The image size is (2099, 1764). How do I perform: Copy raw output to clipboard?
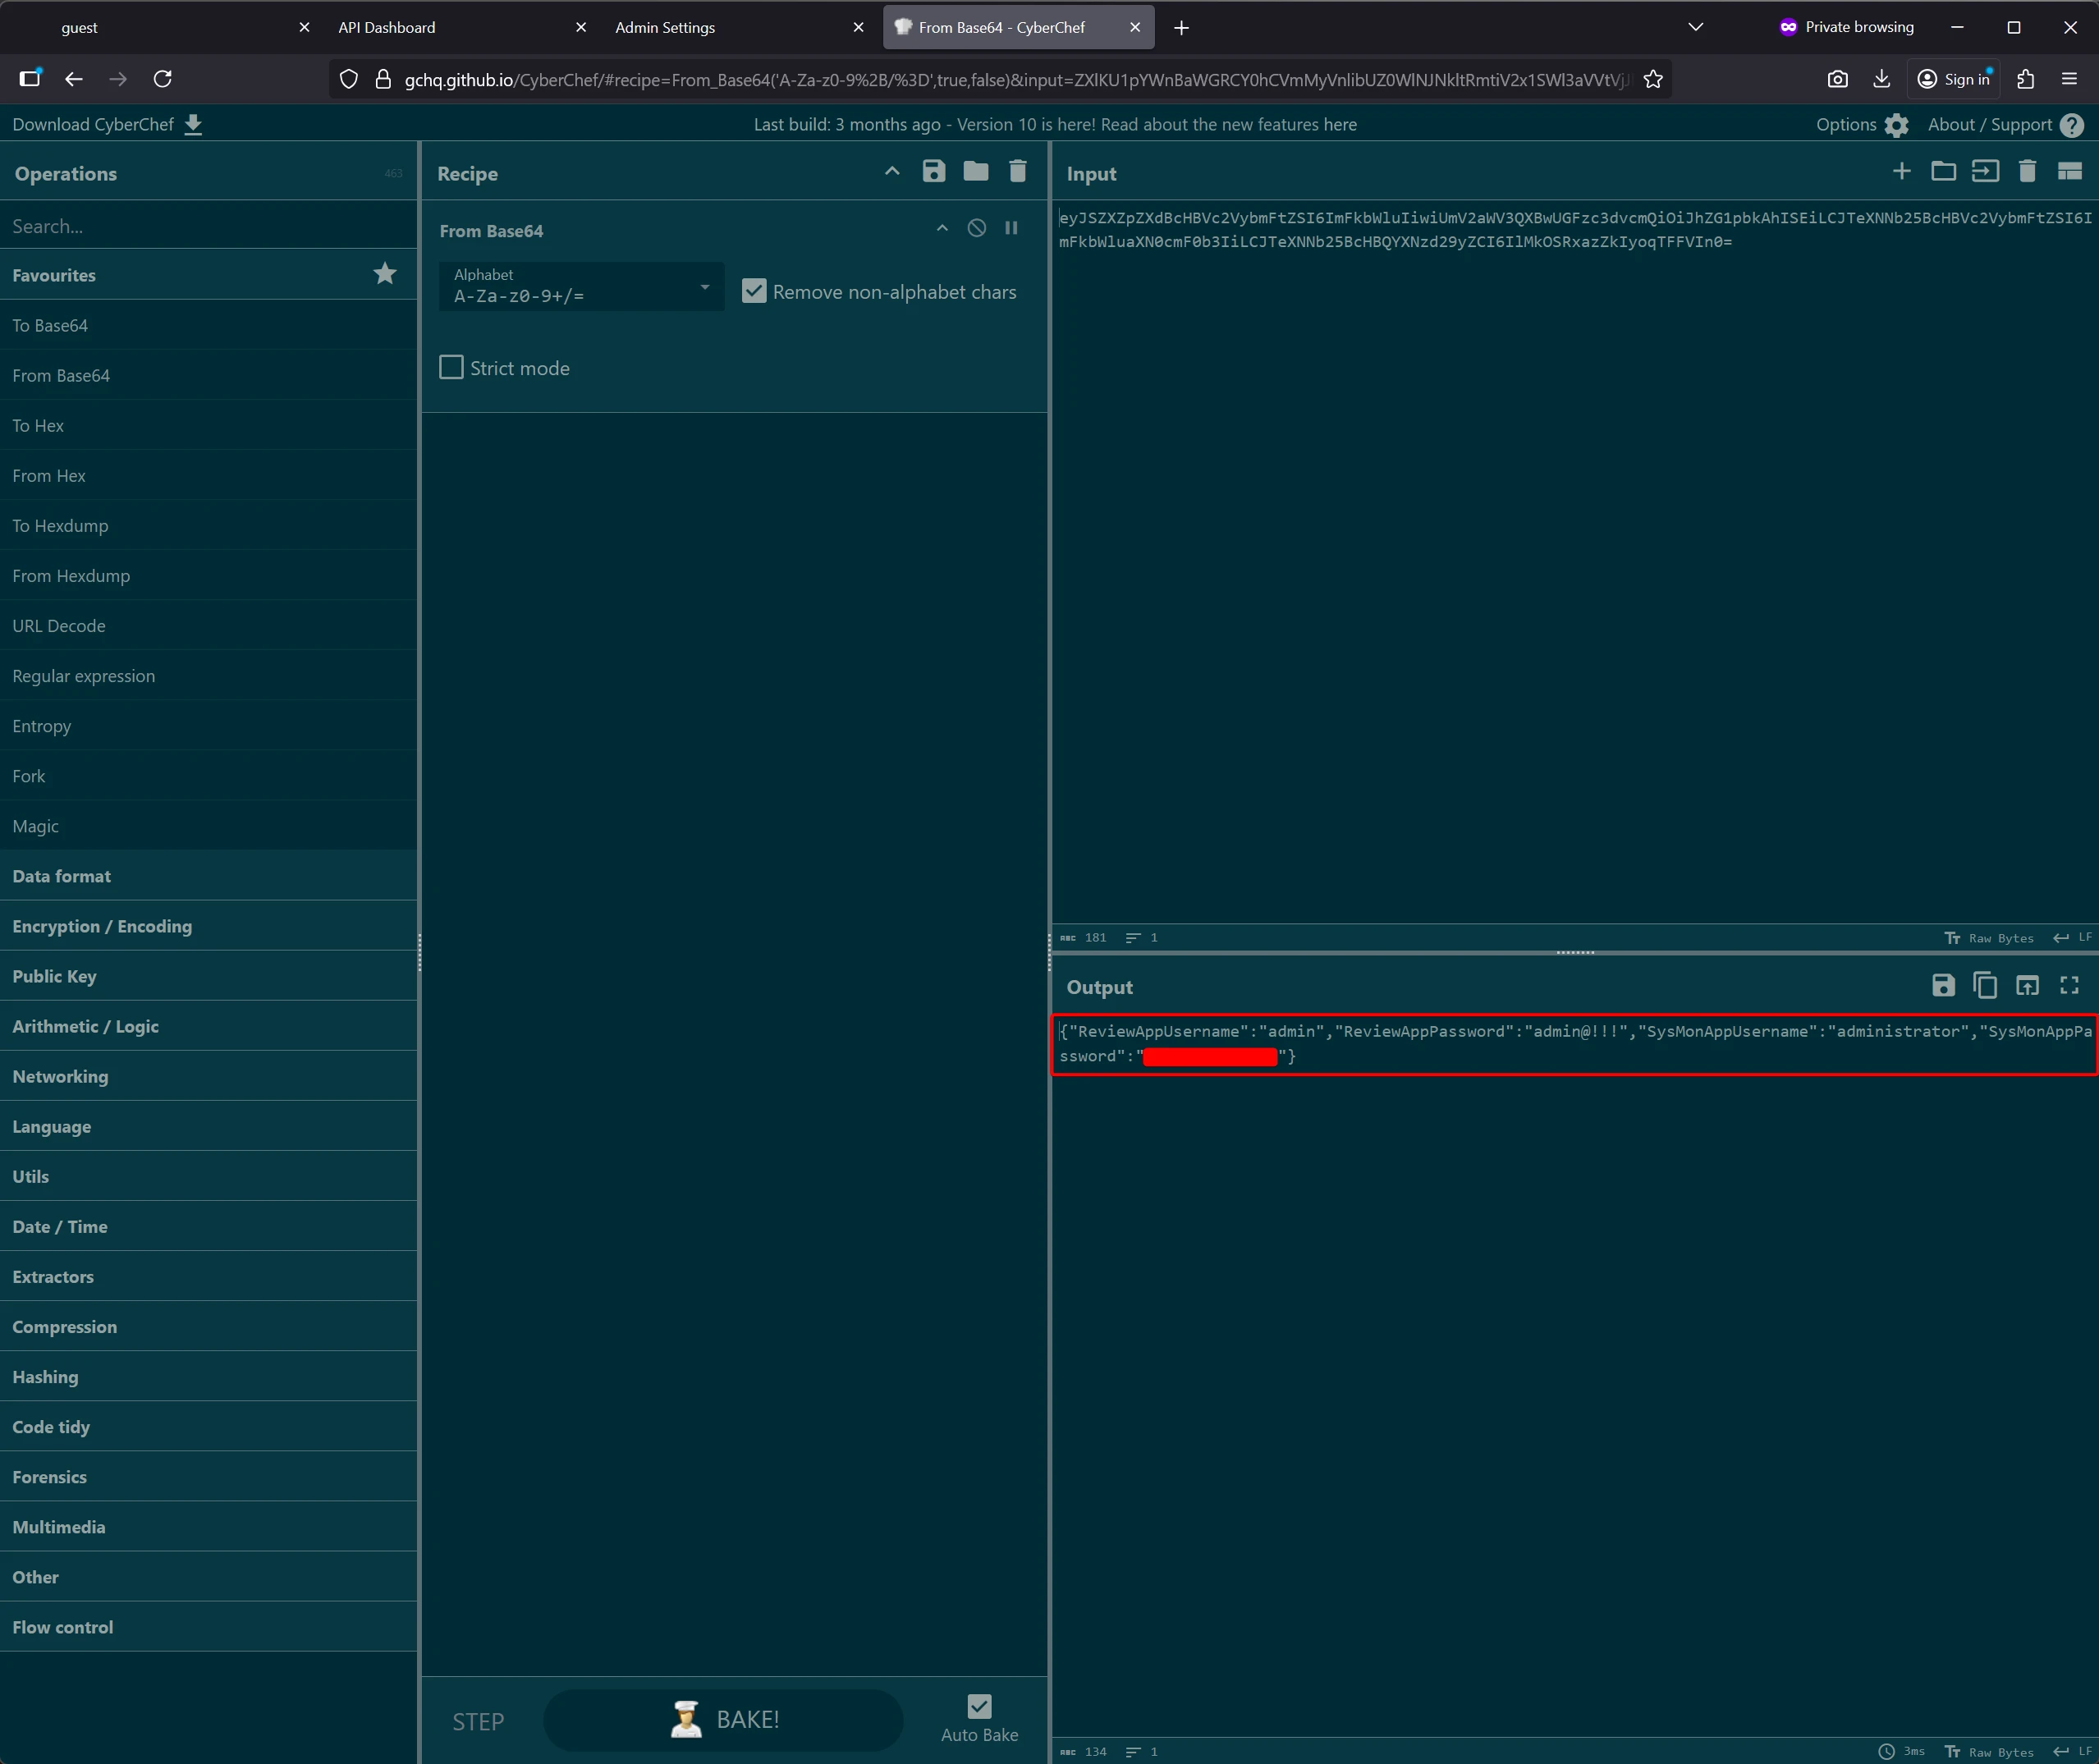[x=1984, y=986]
